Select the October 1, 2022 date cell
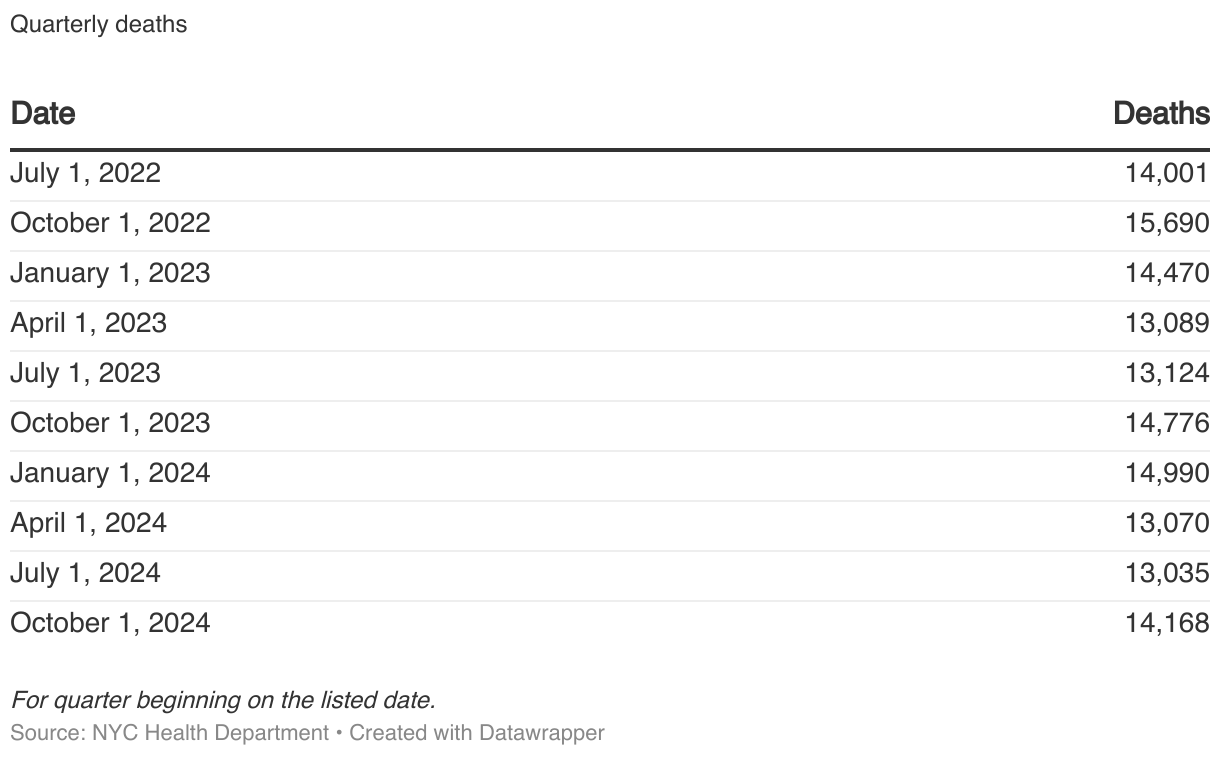The height and width of the screenshot is (758, 1220). [x=110, y=223]
